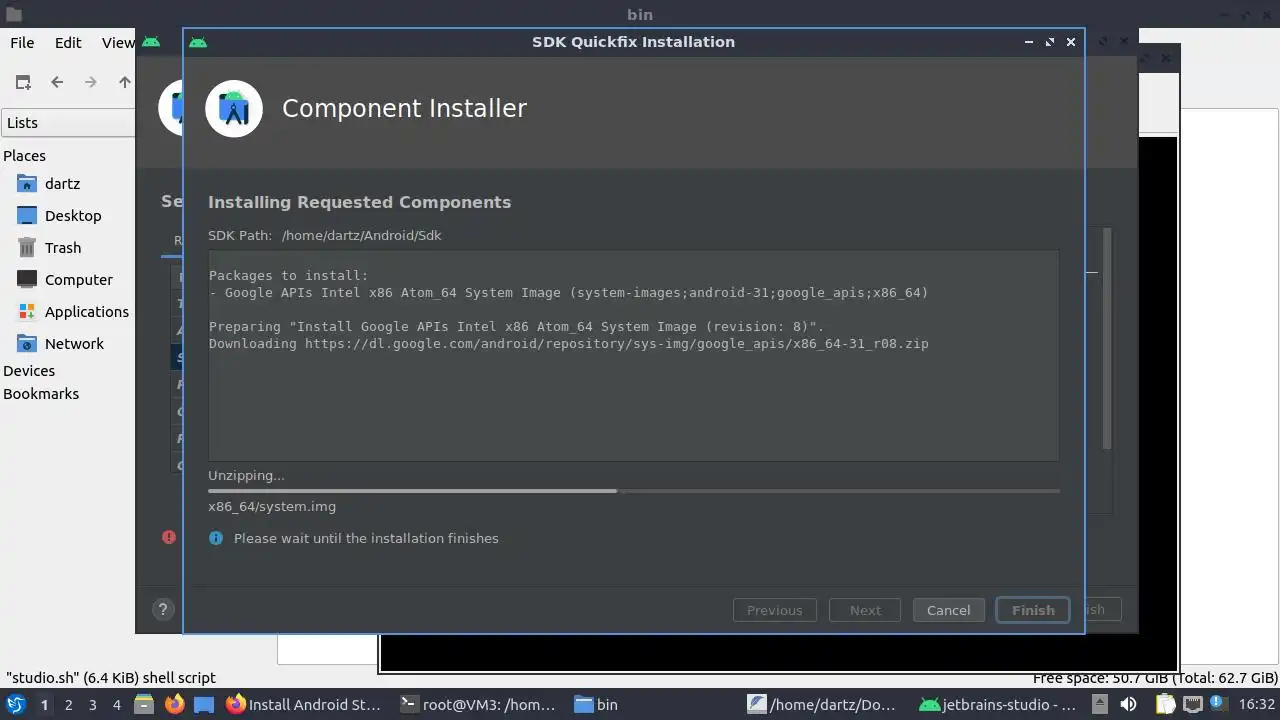1280x720 pixels.
Task: Open the Edit menu in file manager
Action: [x=68, y=42]
